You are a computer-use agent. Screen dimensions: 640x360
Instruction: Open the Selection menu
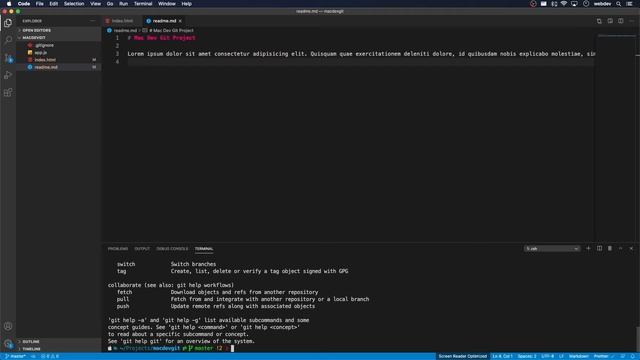[74, 4]
